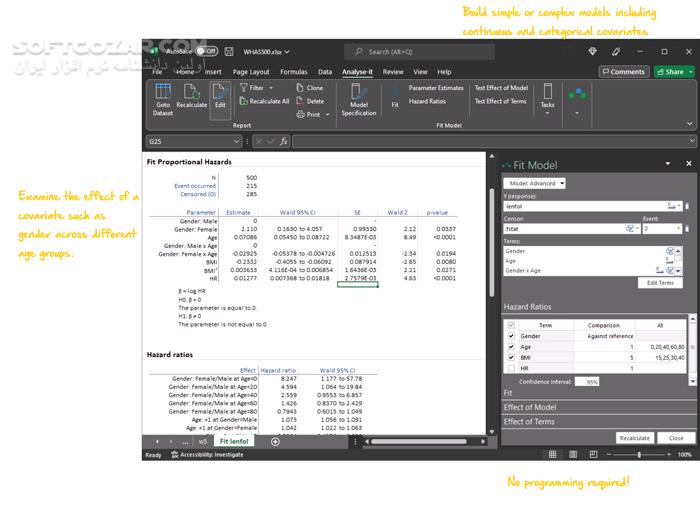Click Parameter Estimates in ribbon

click(x=436, y=88)
